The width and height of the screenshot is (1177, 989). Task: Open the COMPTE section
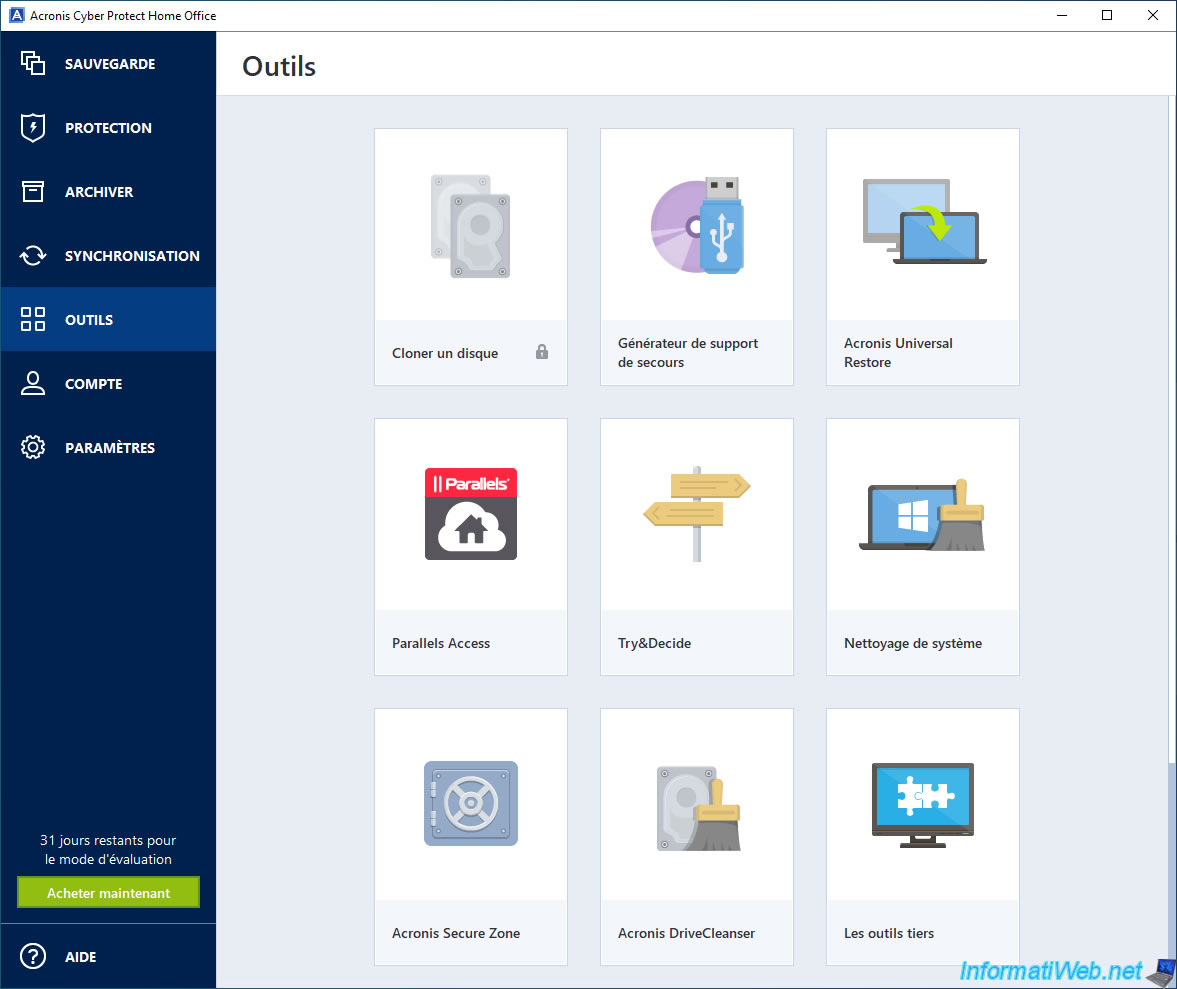point(108,383)
